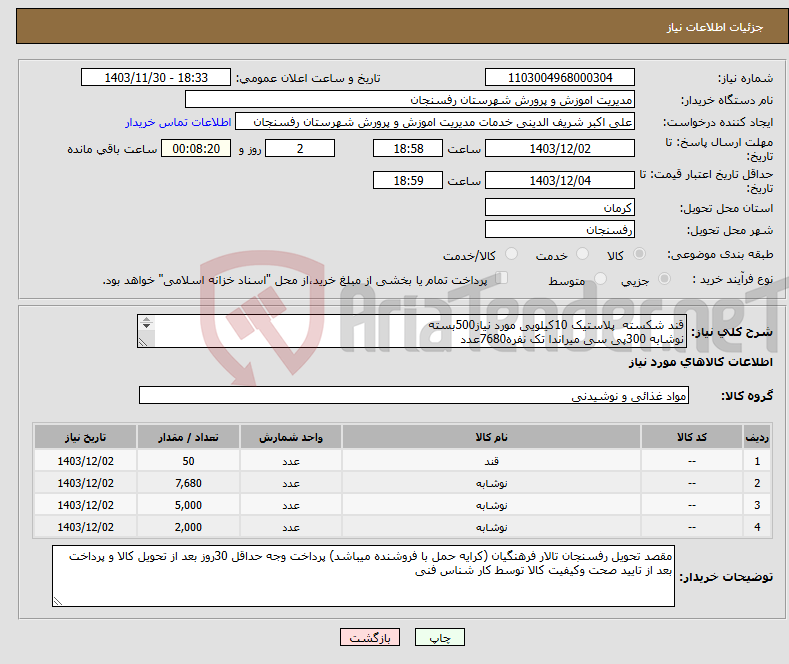Click the بازگشت (back) button
The image size is (789, 664).
pyautogui.click(x=370, y=637)
